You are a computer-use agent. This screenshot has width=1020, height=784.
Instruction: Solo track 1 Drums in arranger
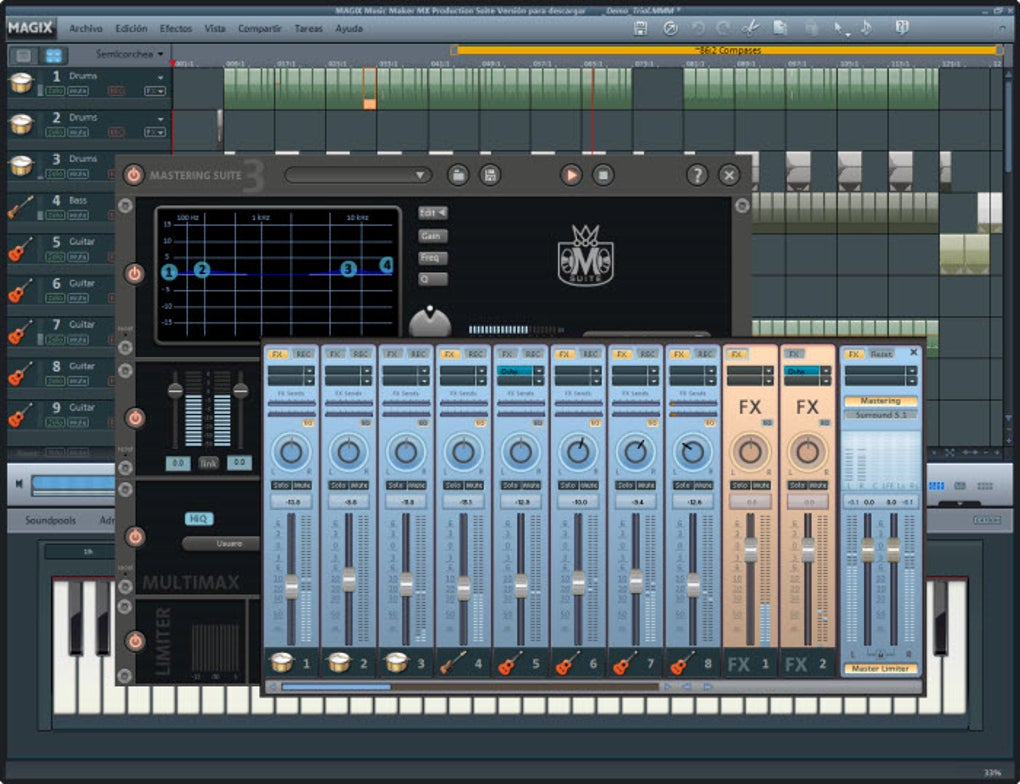point(55,91)
